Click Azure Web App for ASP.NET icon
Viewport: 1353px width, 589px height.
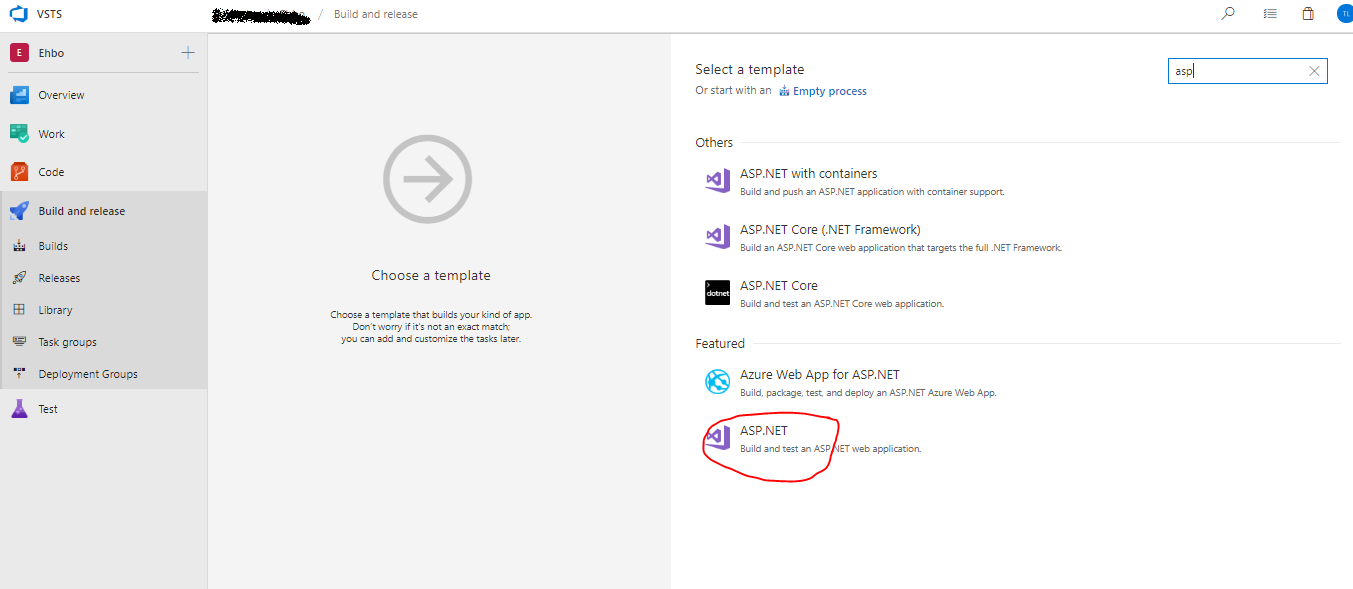(x=717, y=382)
